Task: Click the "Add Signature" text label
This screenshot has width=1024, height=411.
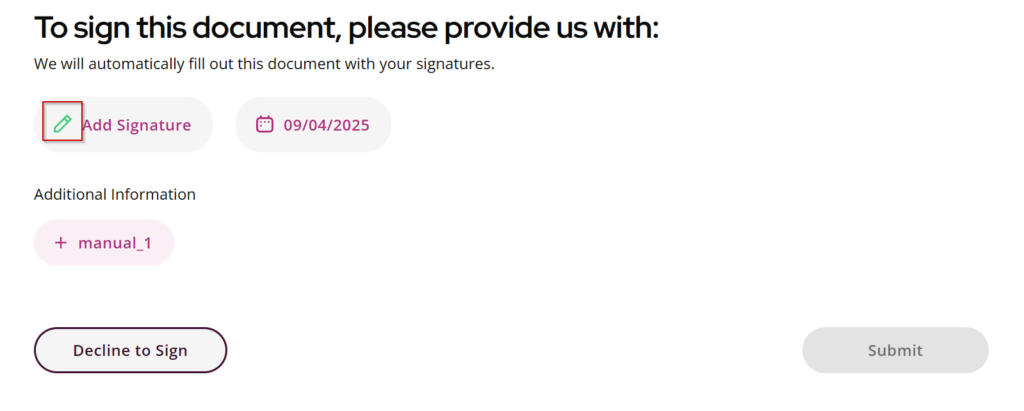Action: click(136, 125)
